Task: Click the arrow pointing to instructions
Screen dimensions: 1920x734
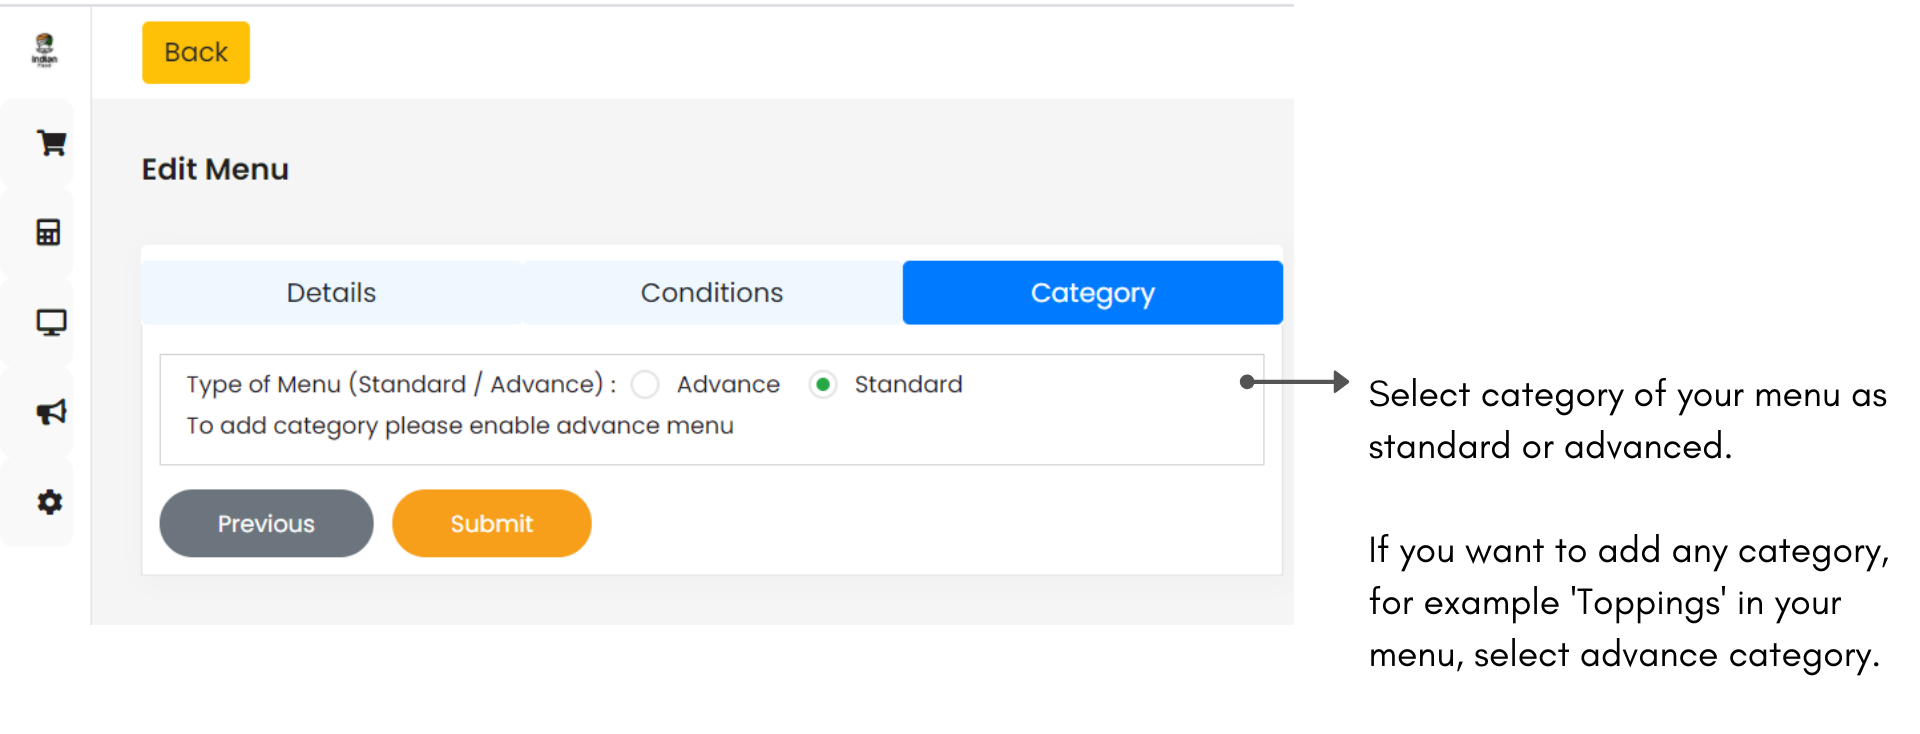Action: pyautogui.click(x=1294, y=382)
